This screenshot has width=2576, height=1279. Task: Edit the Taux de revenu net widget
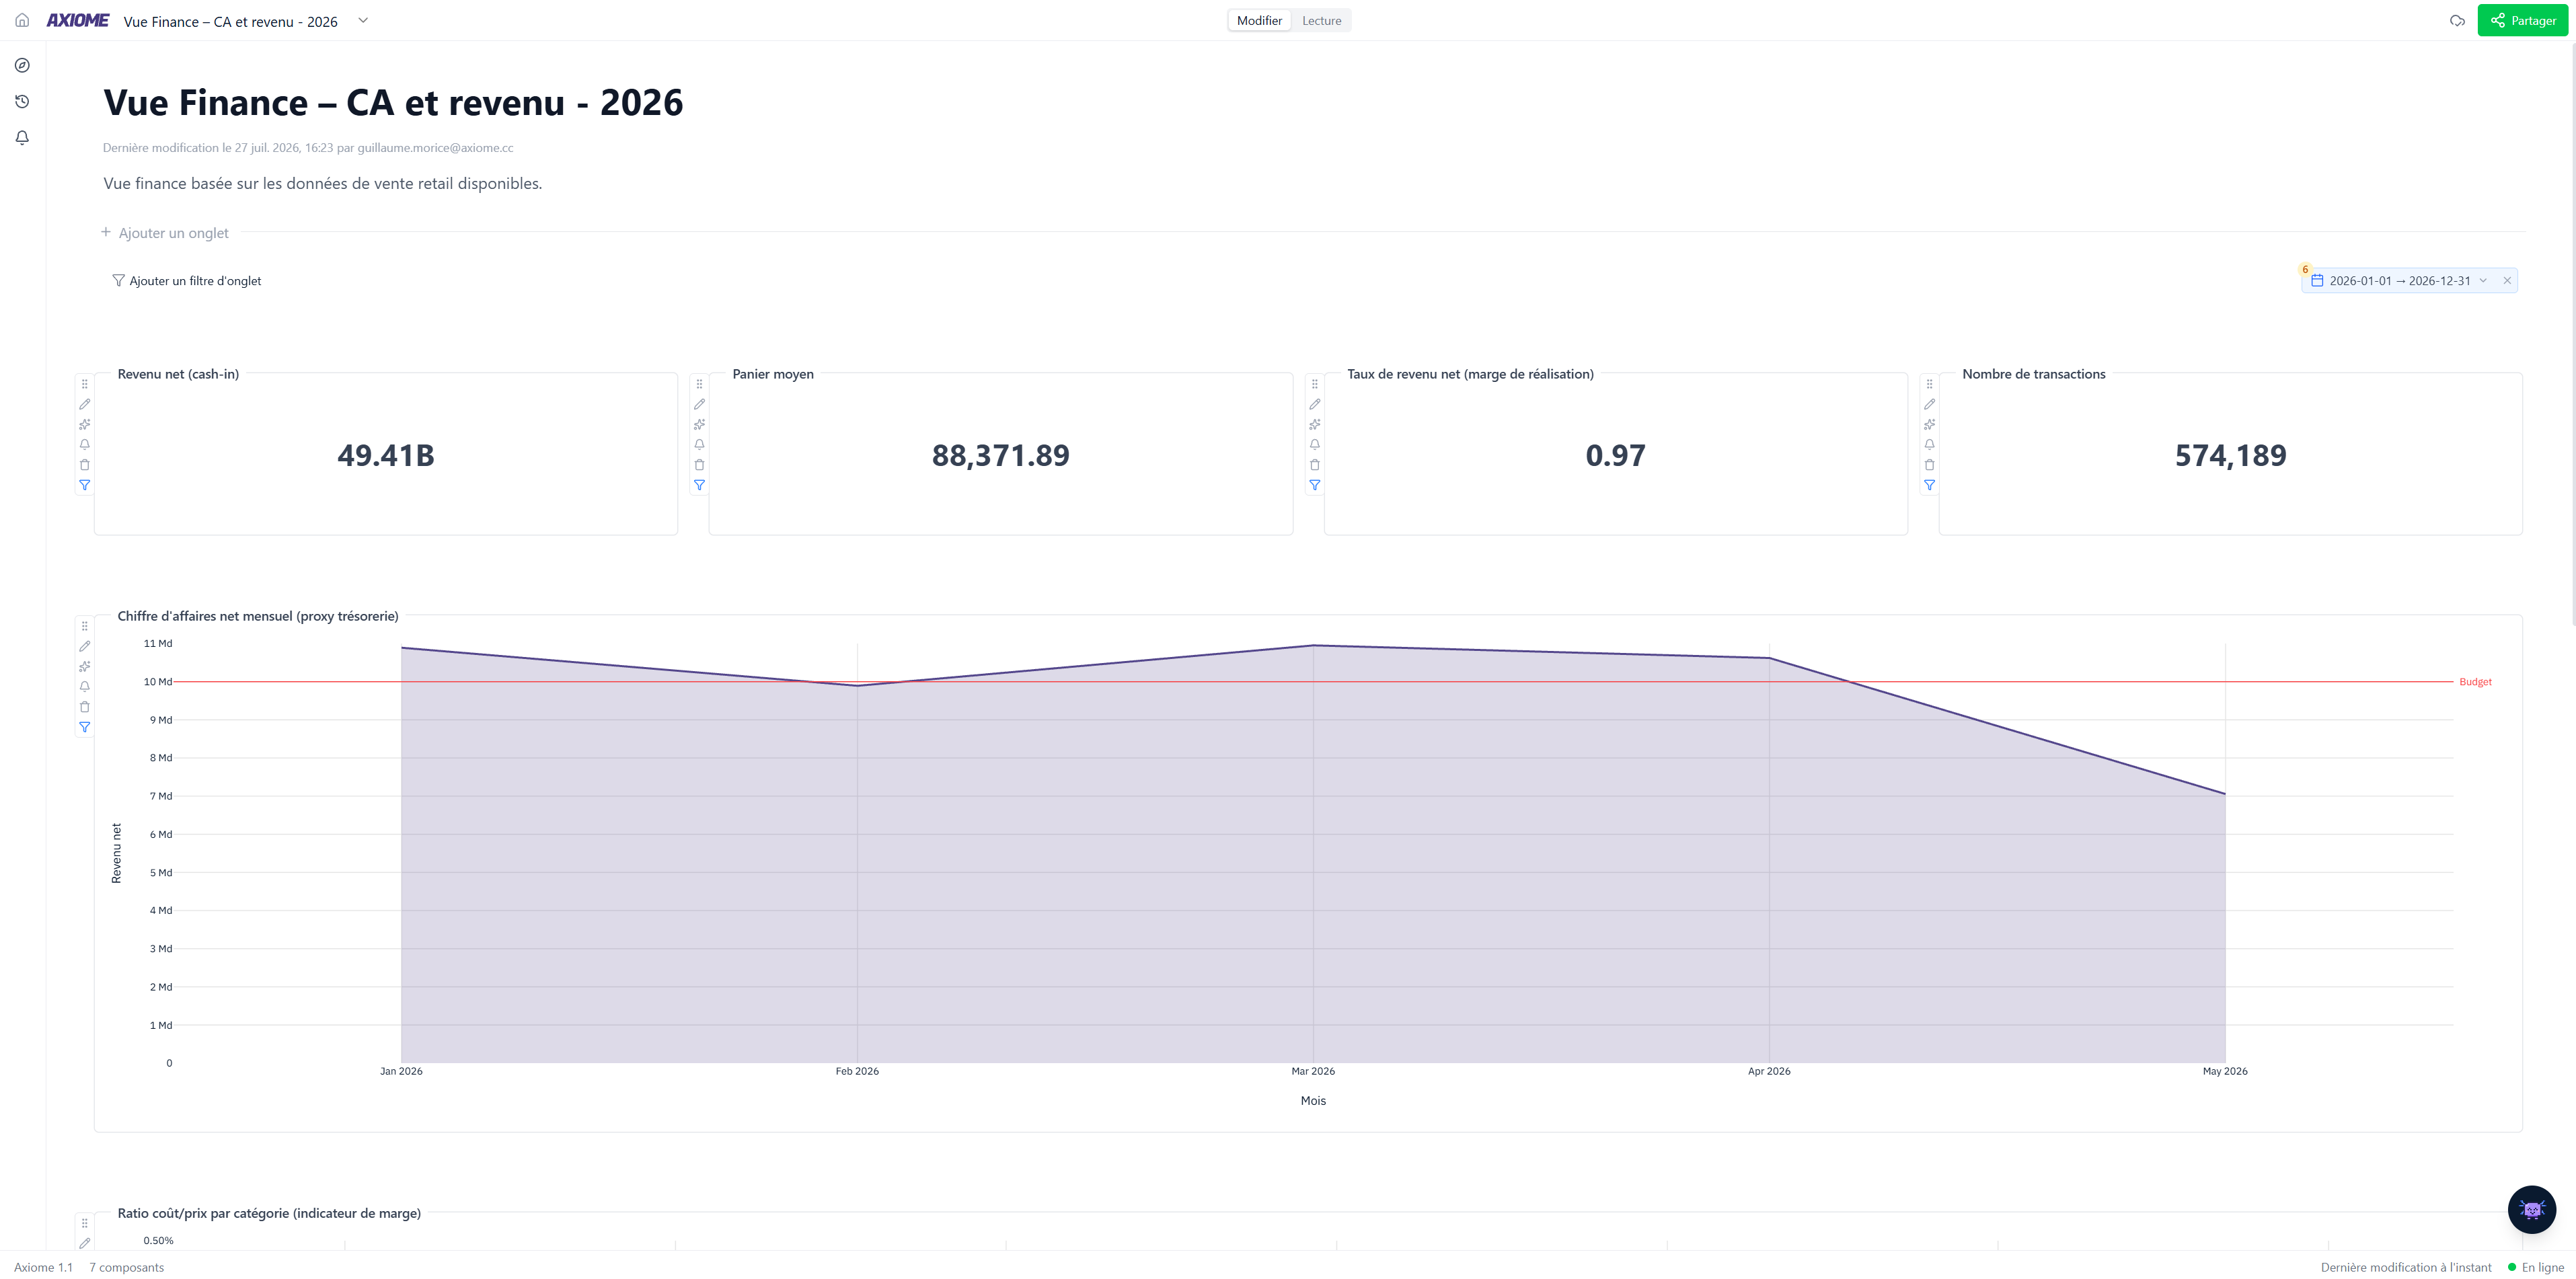(1314, 404)
